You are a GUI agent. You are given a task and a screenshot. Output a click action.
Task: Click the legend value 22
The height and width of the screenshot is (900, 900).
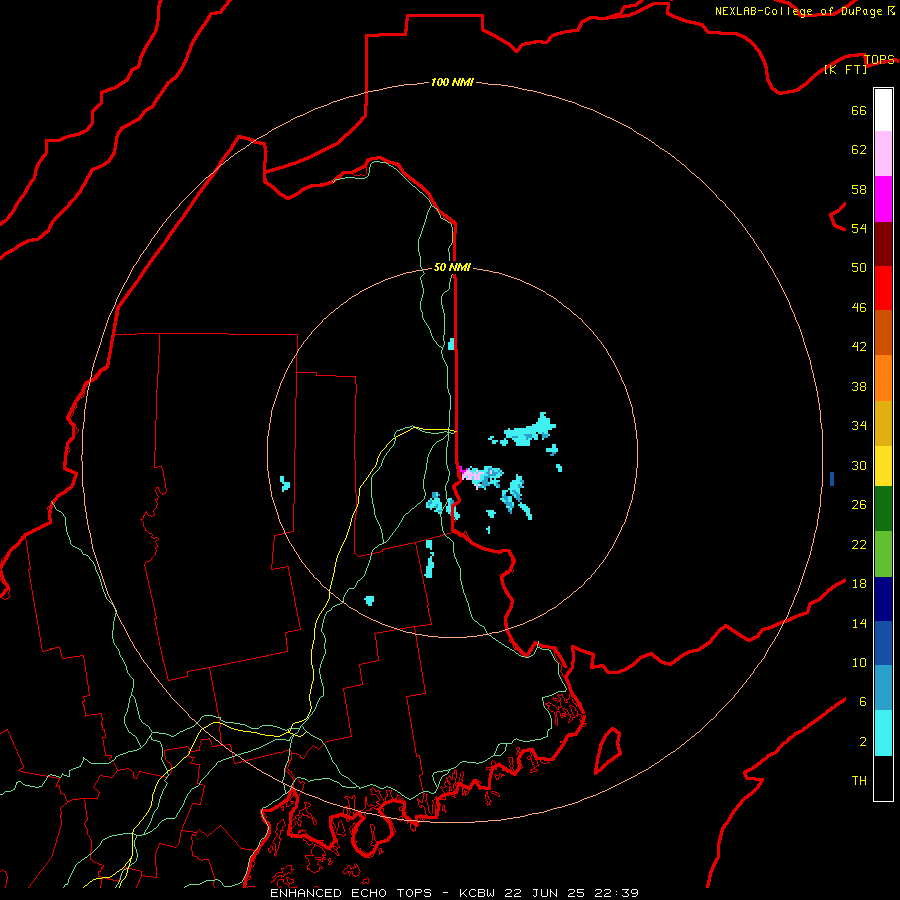(x=859, y=544)
